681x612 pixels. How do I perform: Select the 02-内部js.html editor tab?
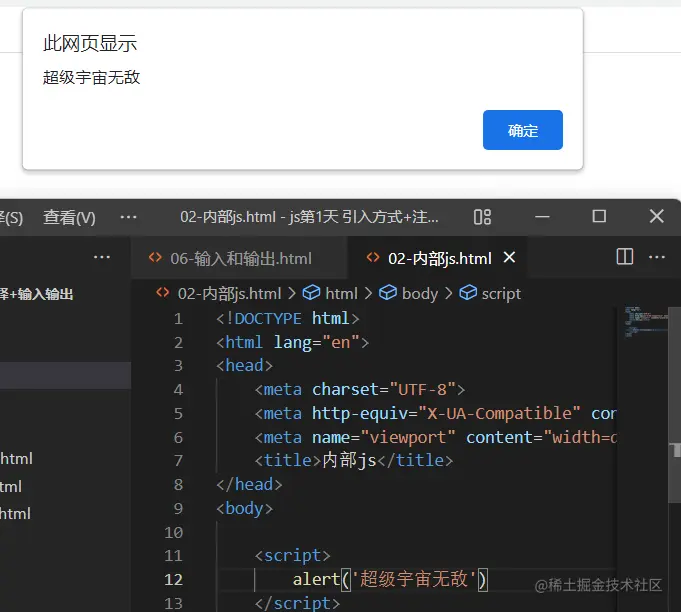coord(437,258)
